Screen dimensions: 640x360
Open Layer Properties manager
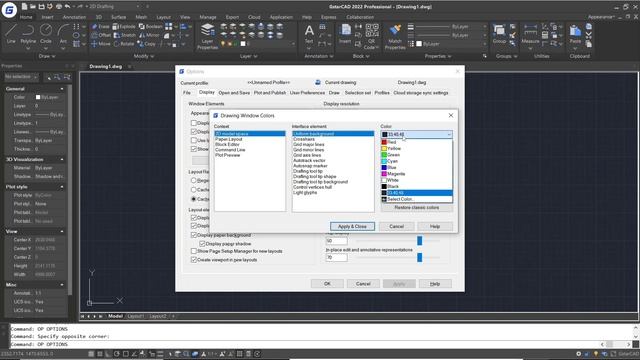207,36
